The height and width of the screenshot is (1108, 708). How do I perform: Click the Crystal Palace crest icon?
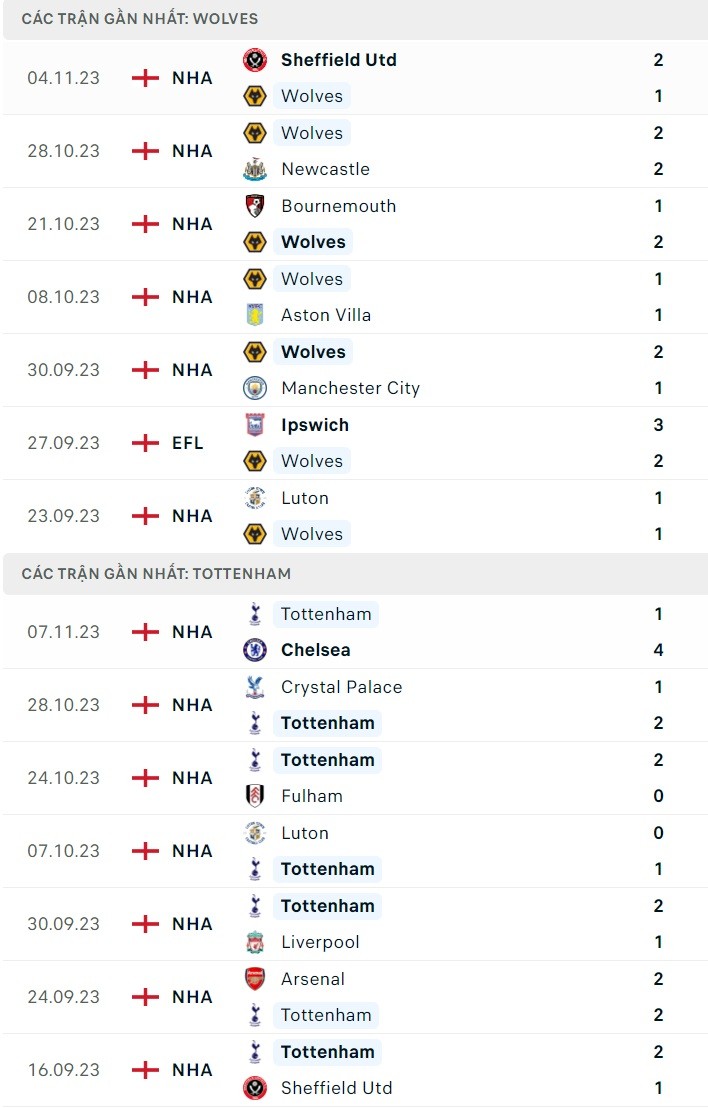click(x=255, y=687)
